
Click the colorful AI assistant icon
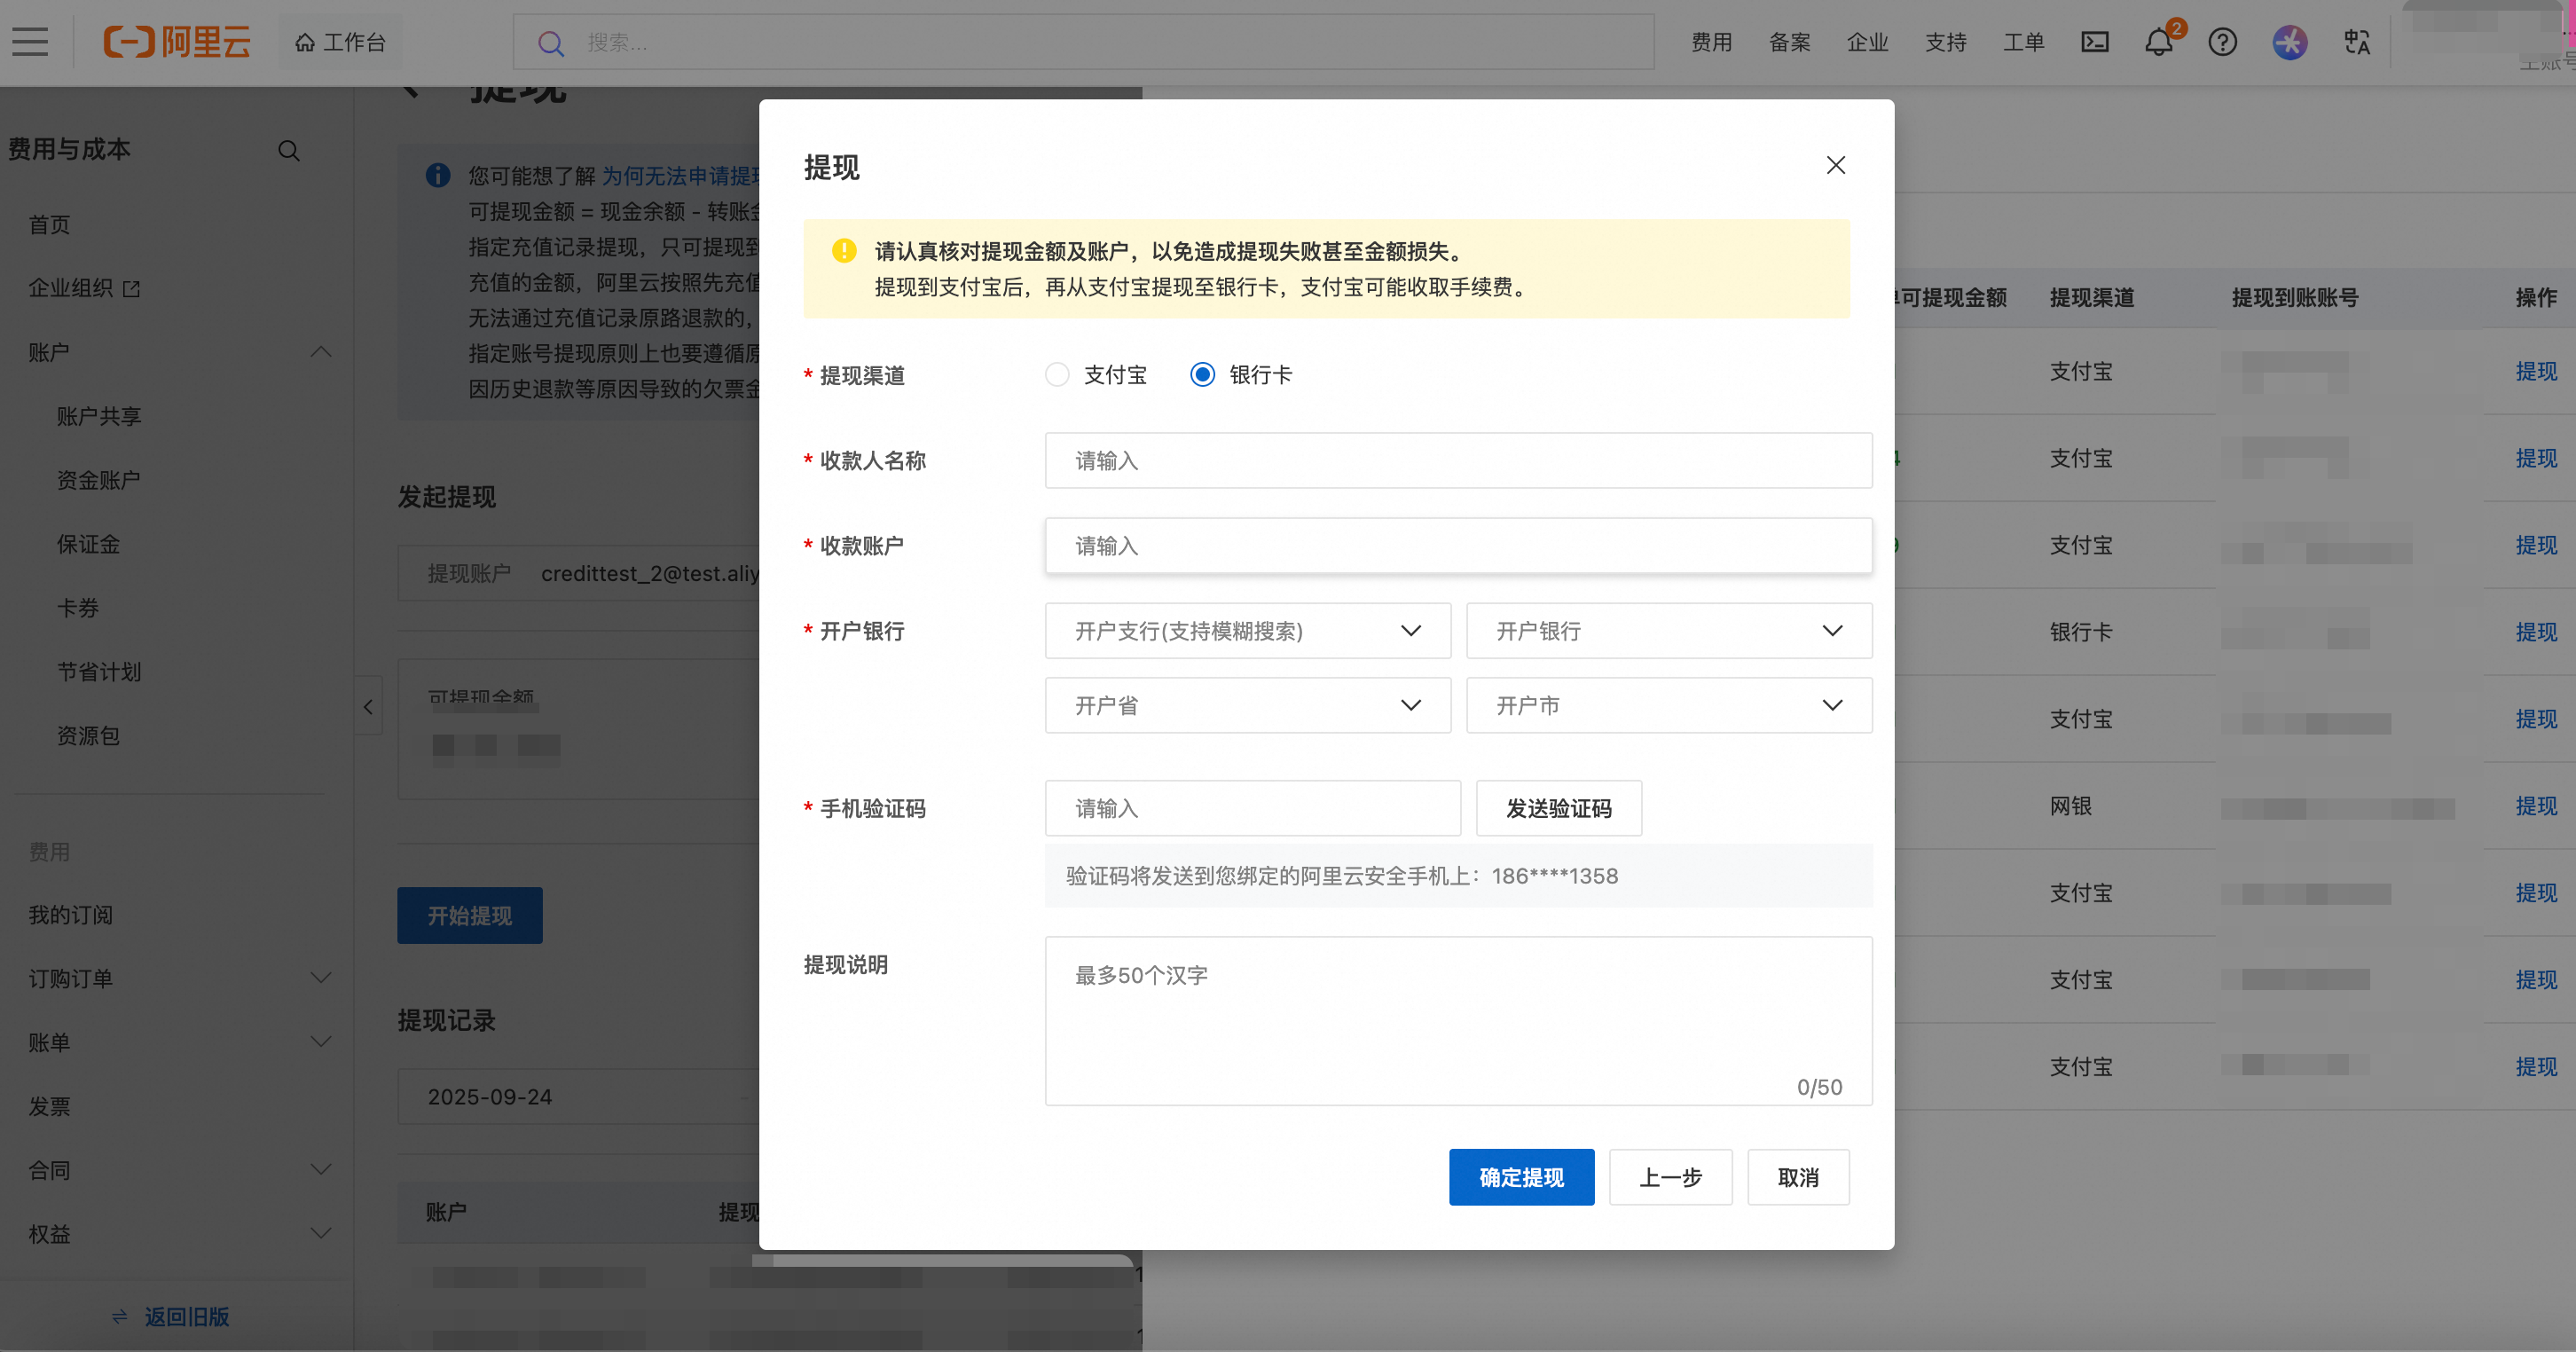click(2289, 42)
